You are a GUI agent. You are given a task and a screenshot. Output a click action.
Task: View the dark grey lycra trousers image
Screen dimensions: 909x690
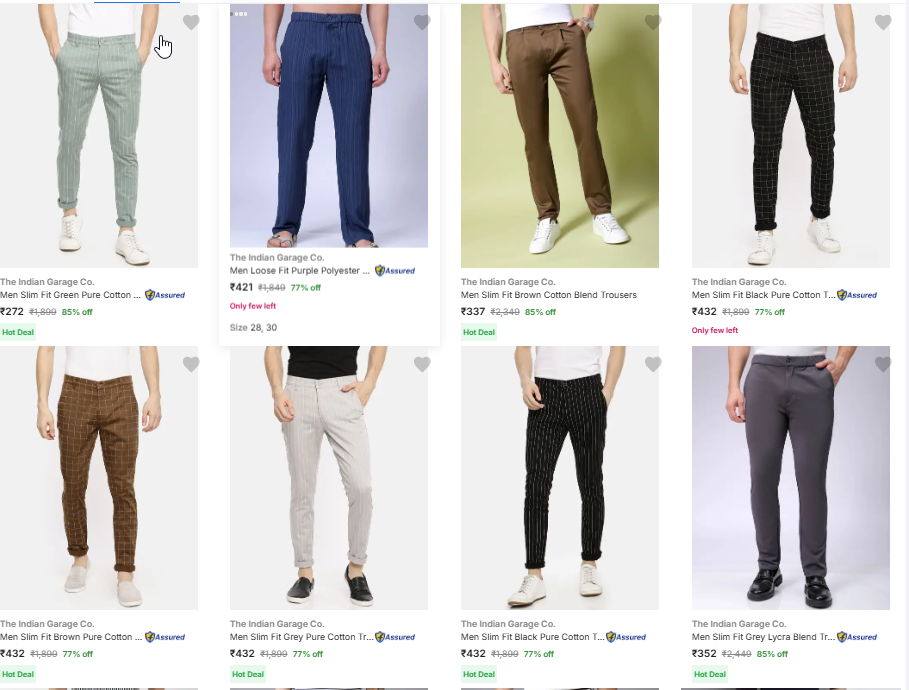tap(790, 478)
